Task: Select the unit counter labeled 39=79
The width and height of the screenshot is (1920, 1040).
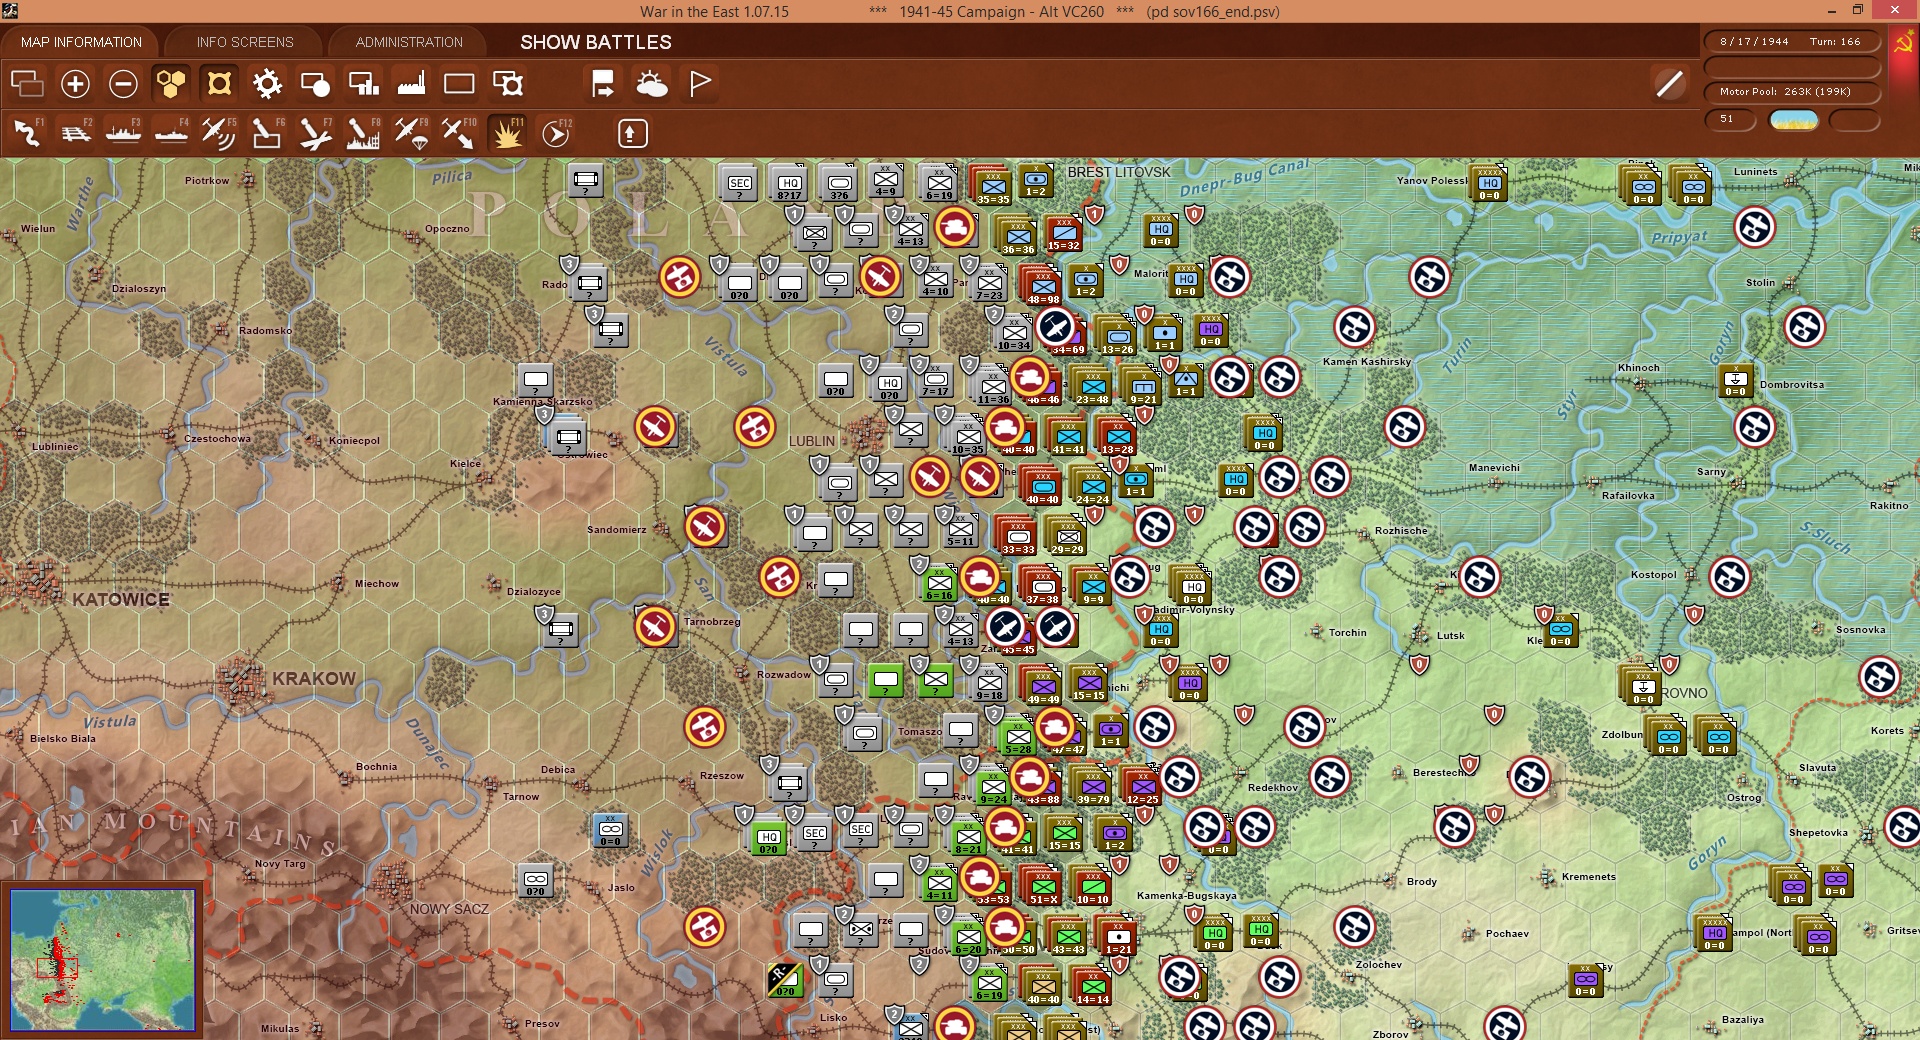Action: coord(1092,785)
